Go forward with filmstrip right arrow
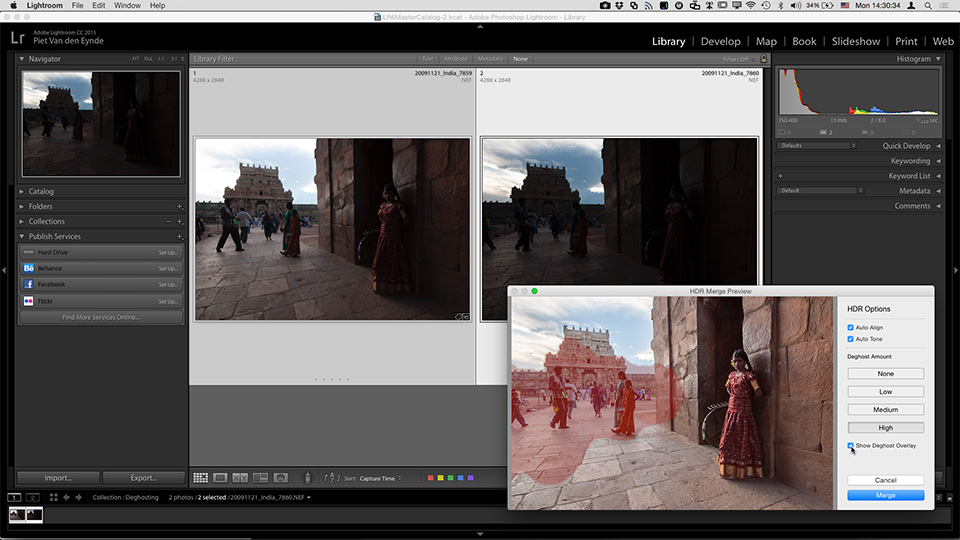This screenshot has width=960, height=540. (78, 497)
